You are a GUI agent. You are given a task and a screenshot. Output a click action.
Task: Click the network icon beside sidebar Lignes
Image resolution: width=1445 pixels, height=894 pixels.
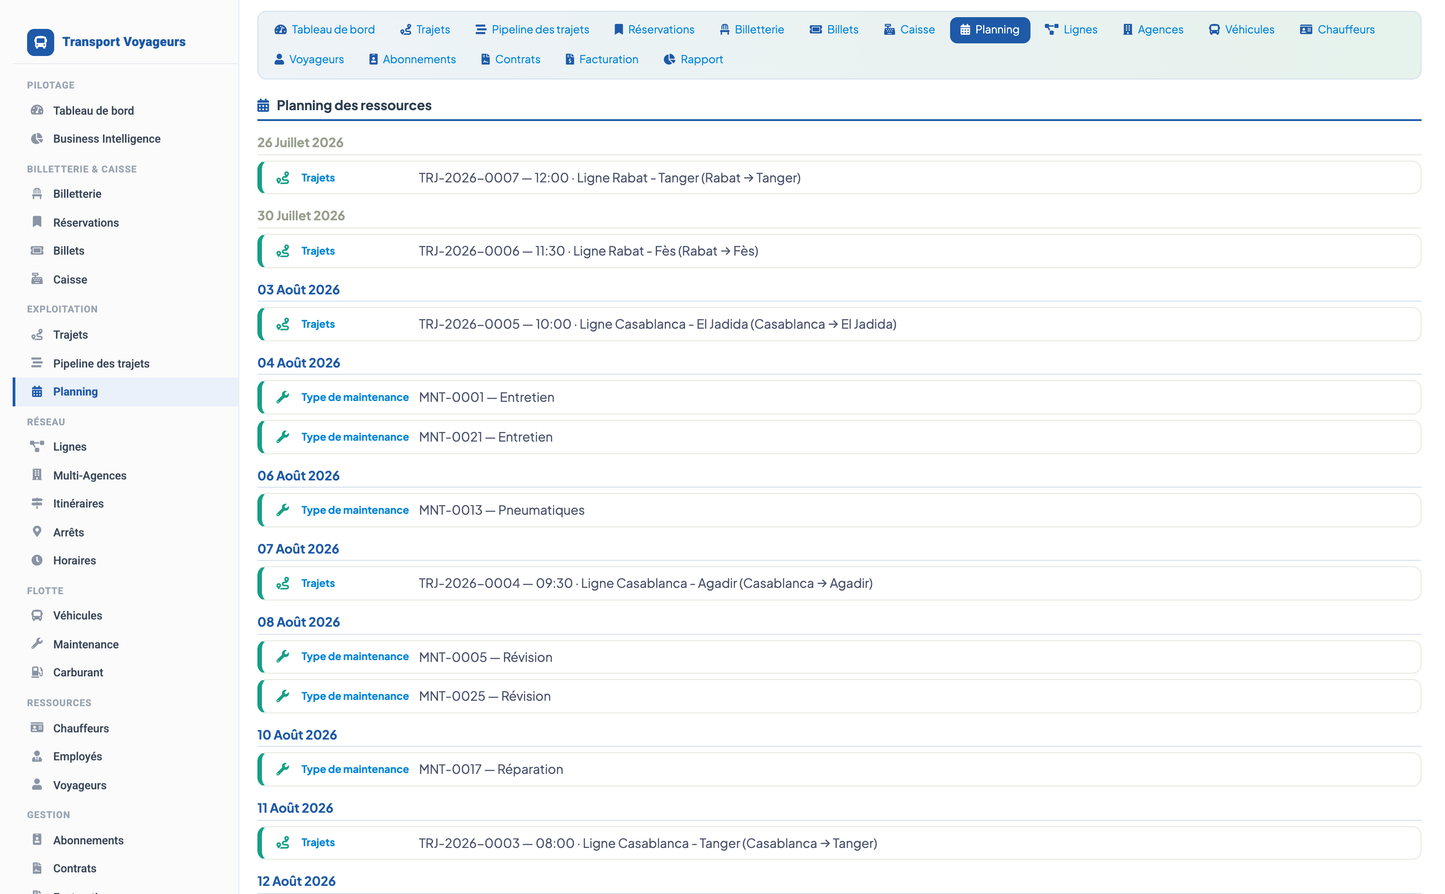click(37, 447)
